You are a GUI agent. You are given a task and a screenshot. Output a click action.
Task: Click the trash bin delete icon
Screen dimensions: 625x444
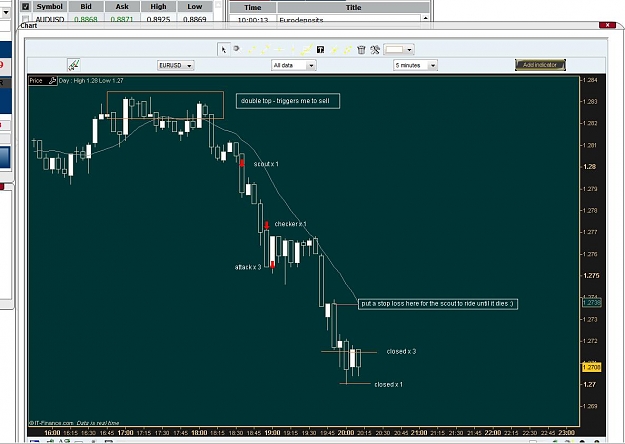coord(361,49)
